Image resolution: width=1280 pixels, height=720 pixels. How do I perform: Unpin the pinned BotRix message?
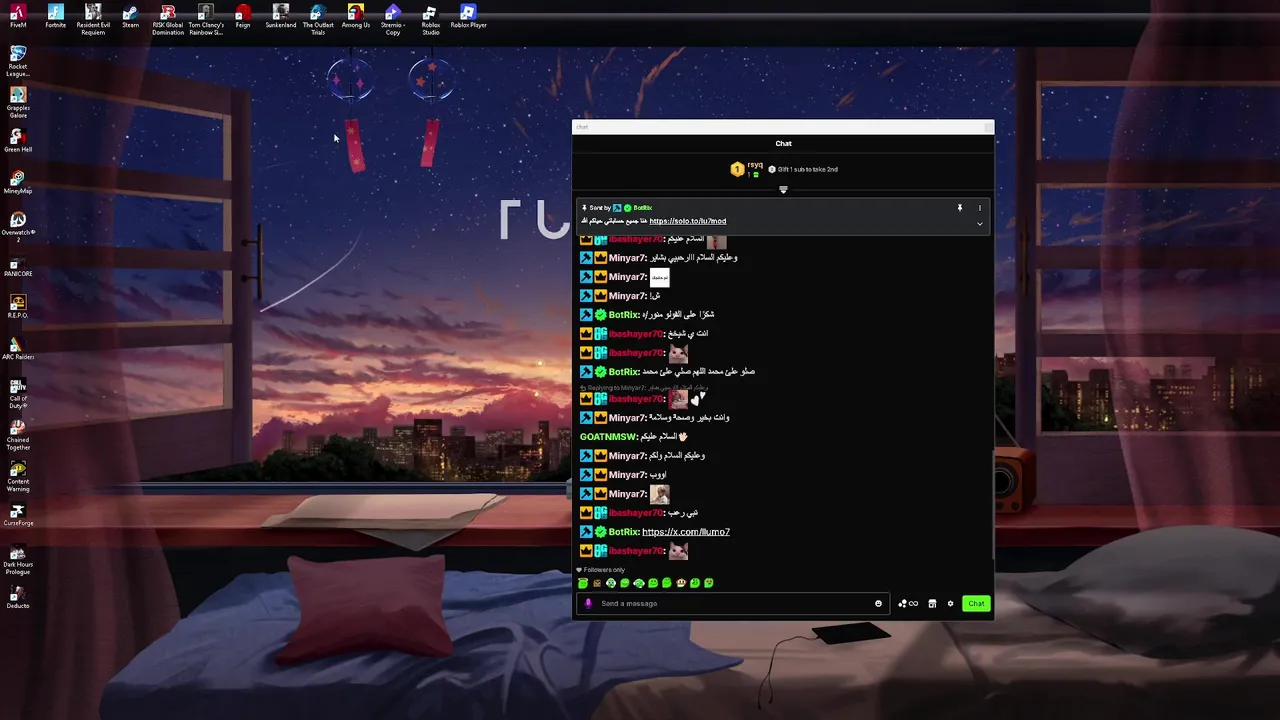959,208
